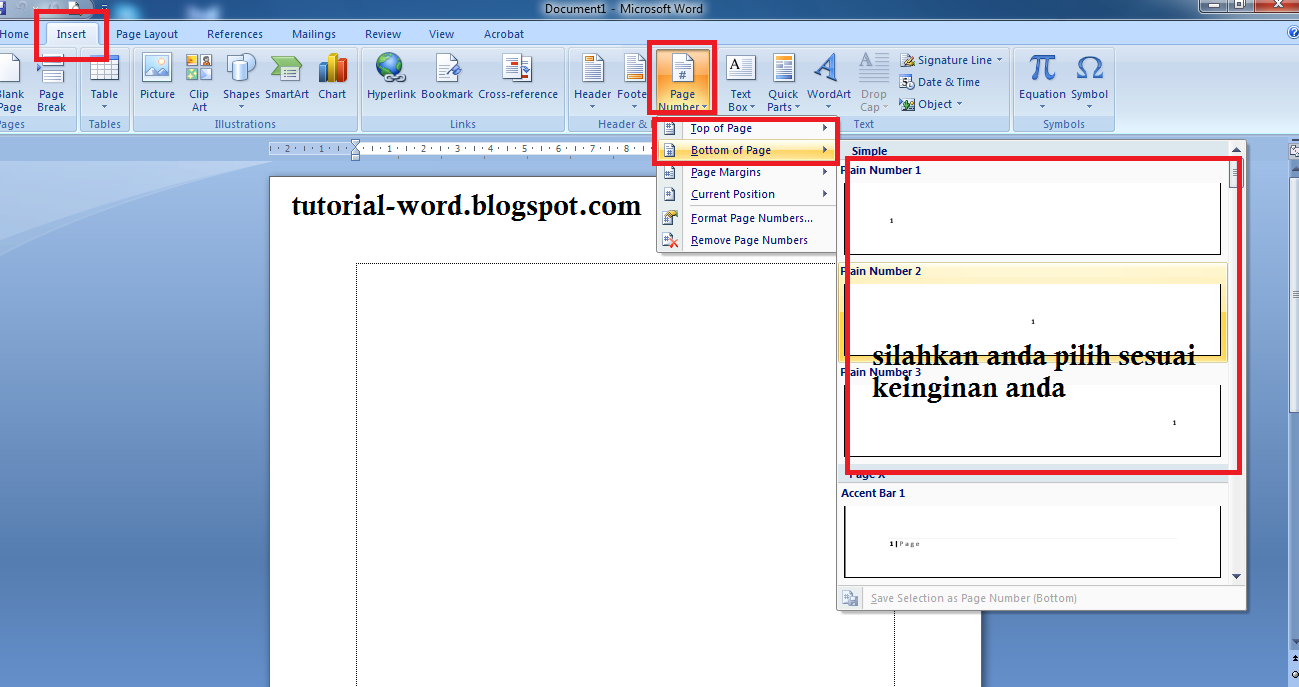Click Save Selection as Page Number (Bottom)
This screenshot has width=1299, height=687.
click(974, 598)
